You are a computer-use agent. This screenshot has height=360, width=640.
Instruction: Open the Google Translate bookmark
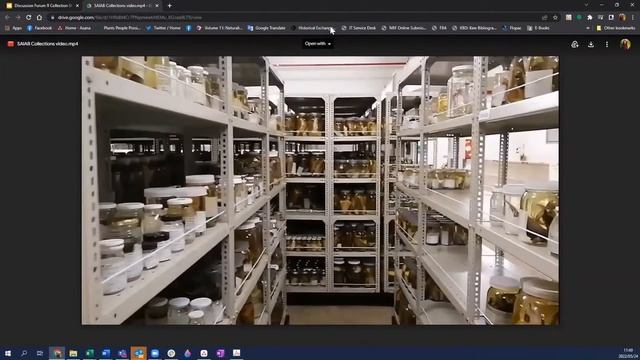pos(267,28)
